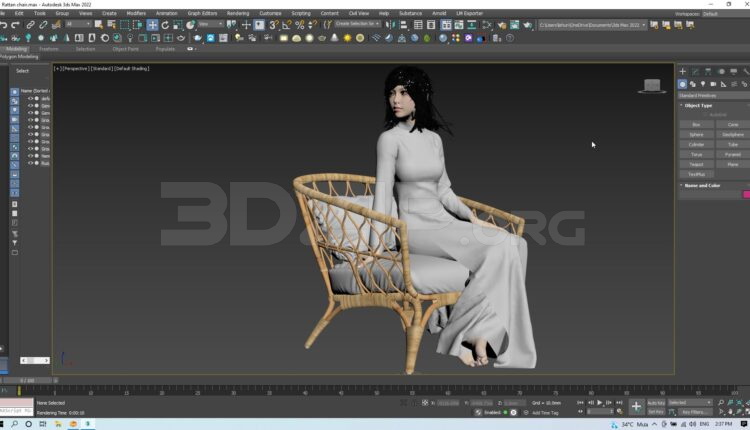Click the pink object color swatch
750x430 pixels.
[746, 194]
